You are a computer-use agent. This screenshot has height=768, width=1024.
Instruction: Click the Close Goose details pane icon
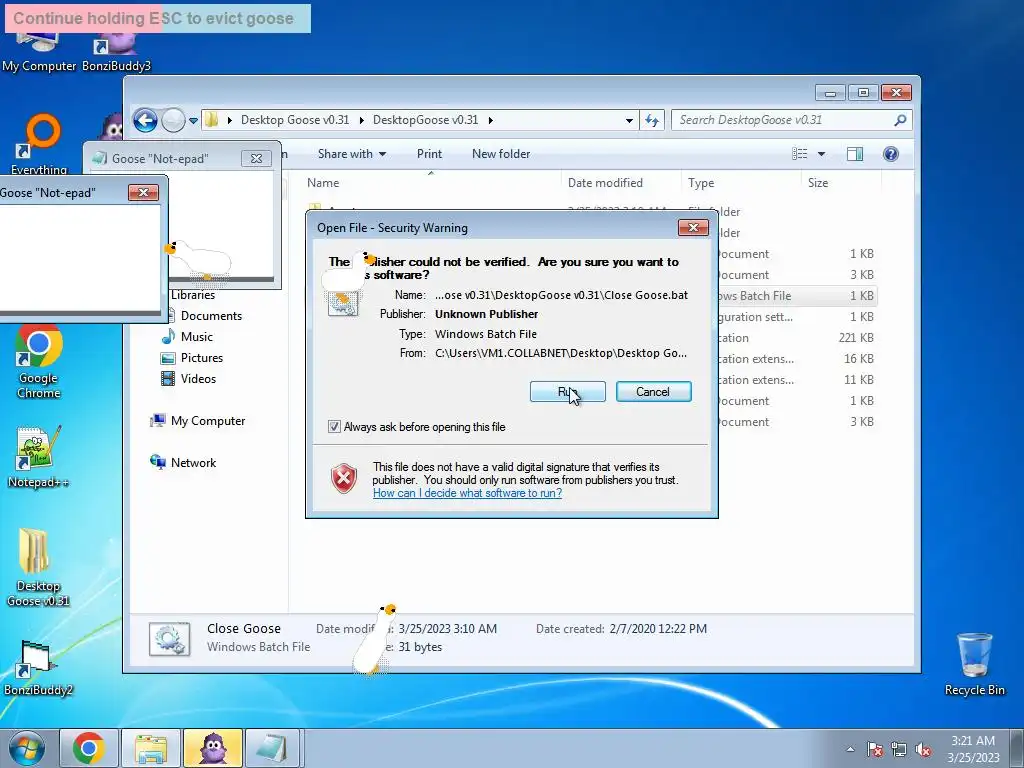coord(170,639)
